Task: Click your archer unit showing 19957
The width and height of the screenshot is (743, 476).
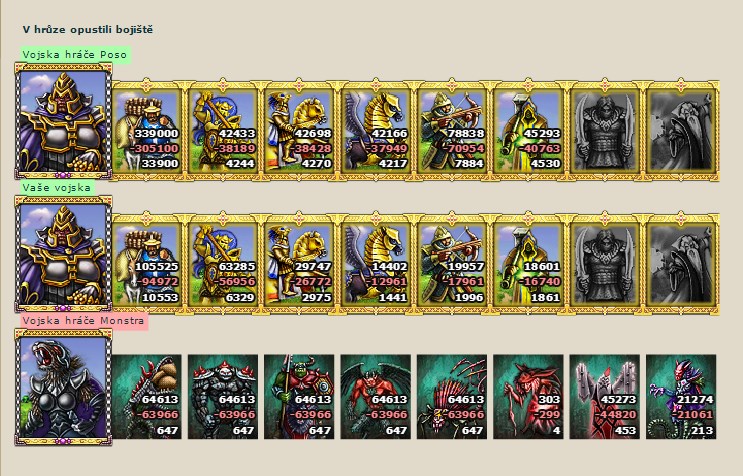Action: click(452, 264)
